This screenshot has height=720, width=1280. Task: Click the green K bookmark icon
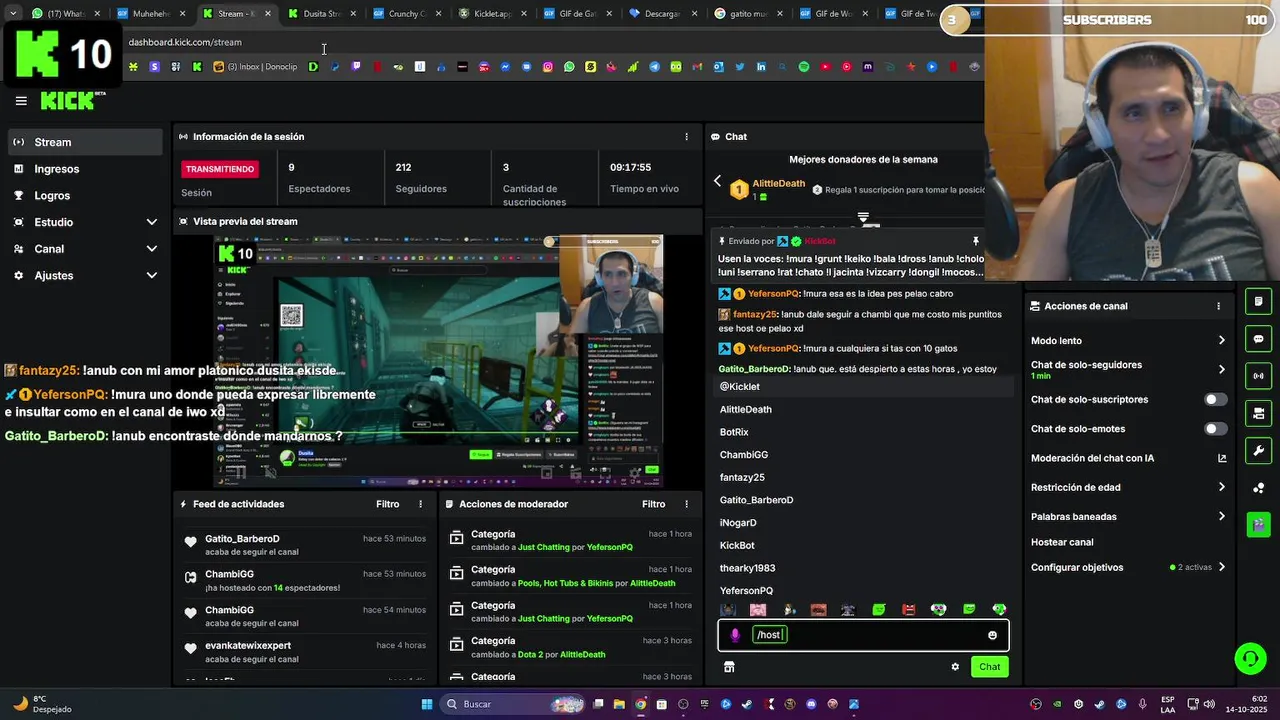pyautogui.click(x=197, y=67)
